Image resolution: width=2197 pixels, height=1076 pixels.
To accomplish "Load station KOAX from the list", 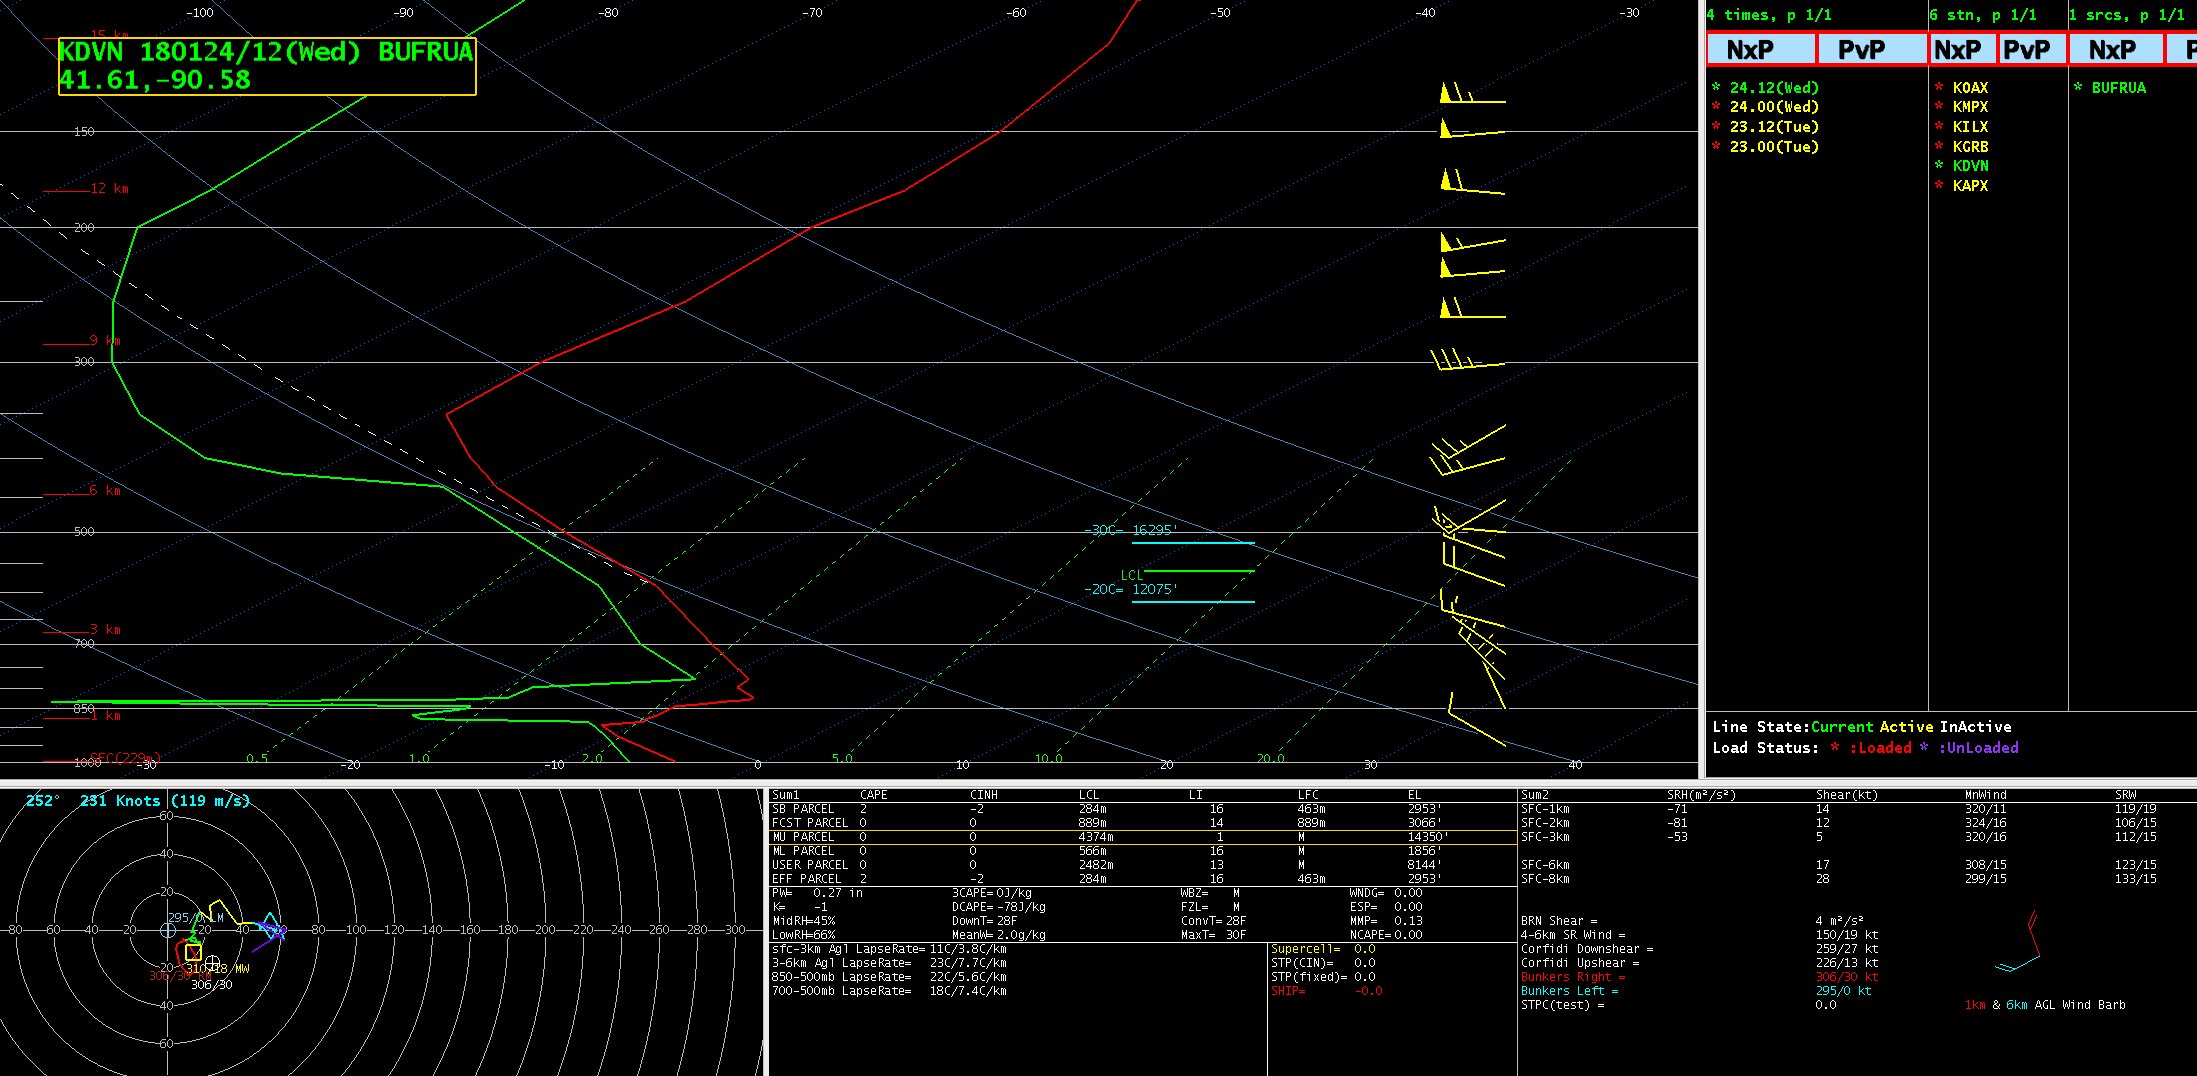I will [x=1969, y=88].
